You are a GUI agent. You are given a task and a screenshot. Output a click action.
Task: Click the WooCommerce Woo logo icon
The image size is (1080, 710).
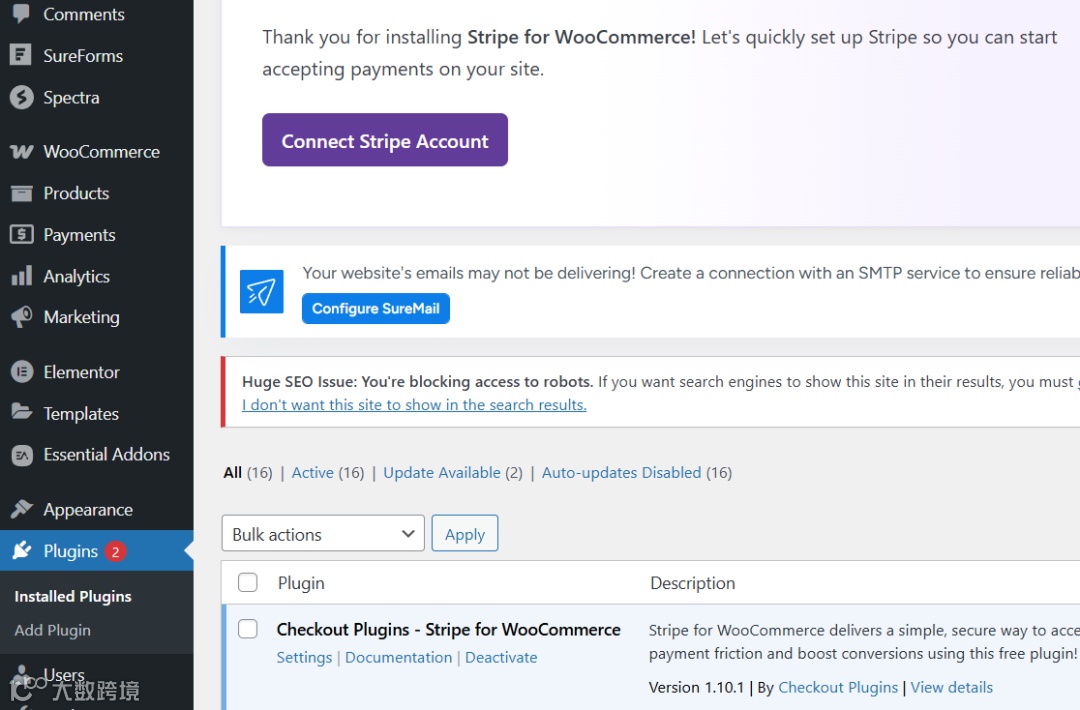coord(21,152)
